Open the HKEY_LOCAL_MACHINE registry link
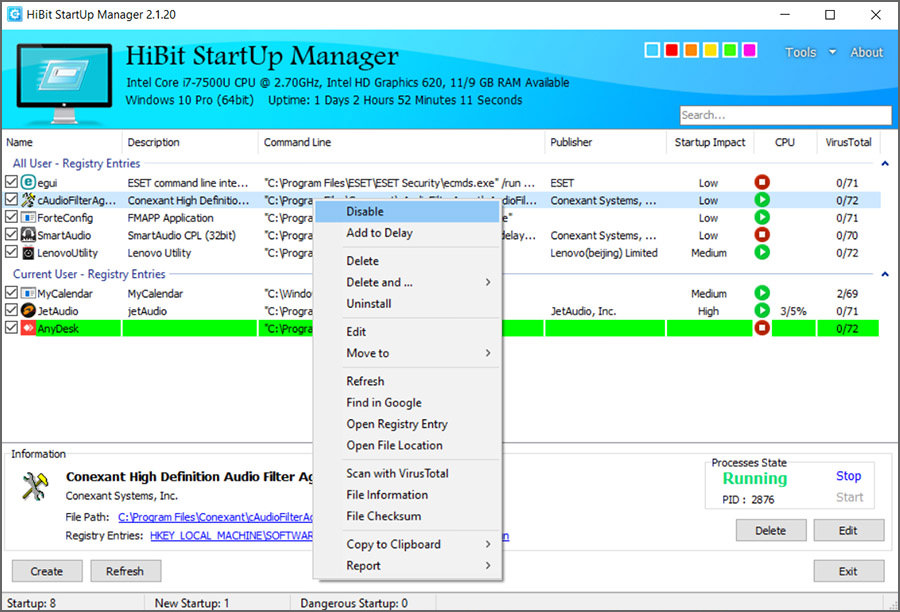900x612 pixels. [x=232, y=536]
